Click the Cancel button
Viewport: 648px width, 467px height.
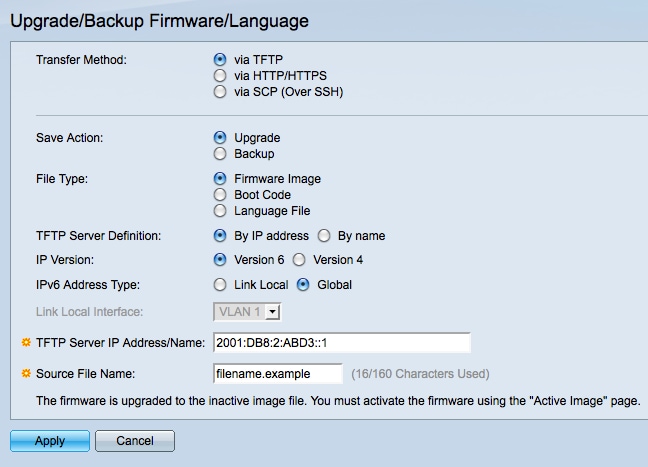tap(135, 441)
